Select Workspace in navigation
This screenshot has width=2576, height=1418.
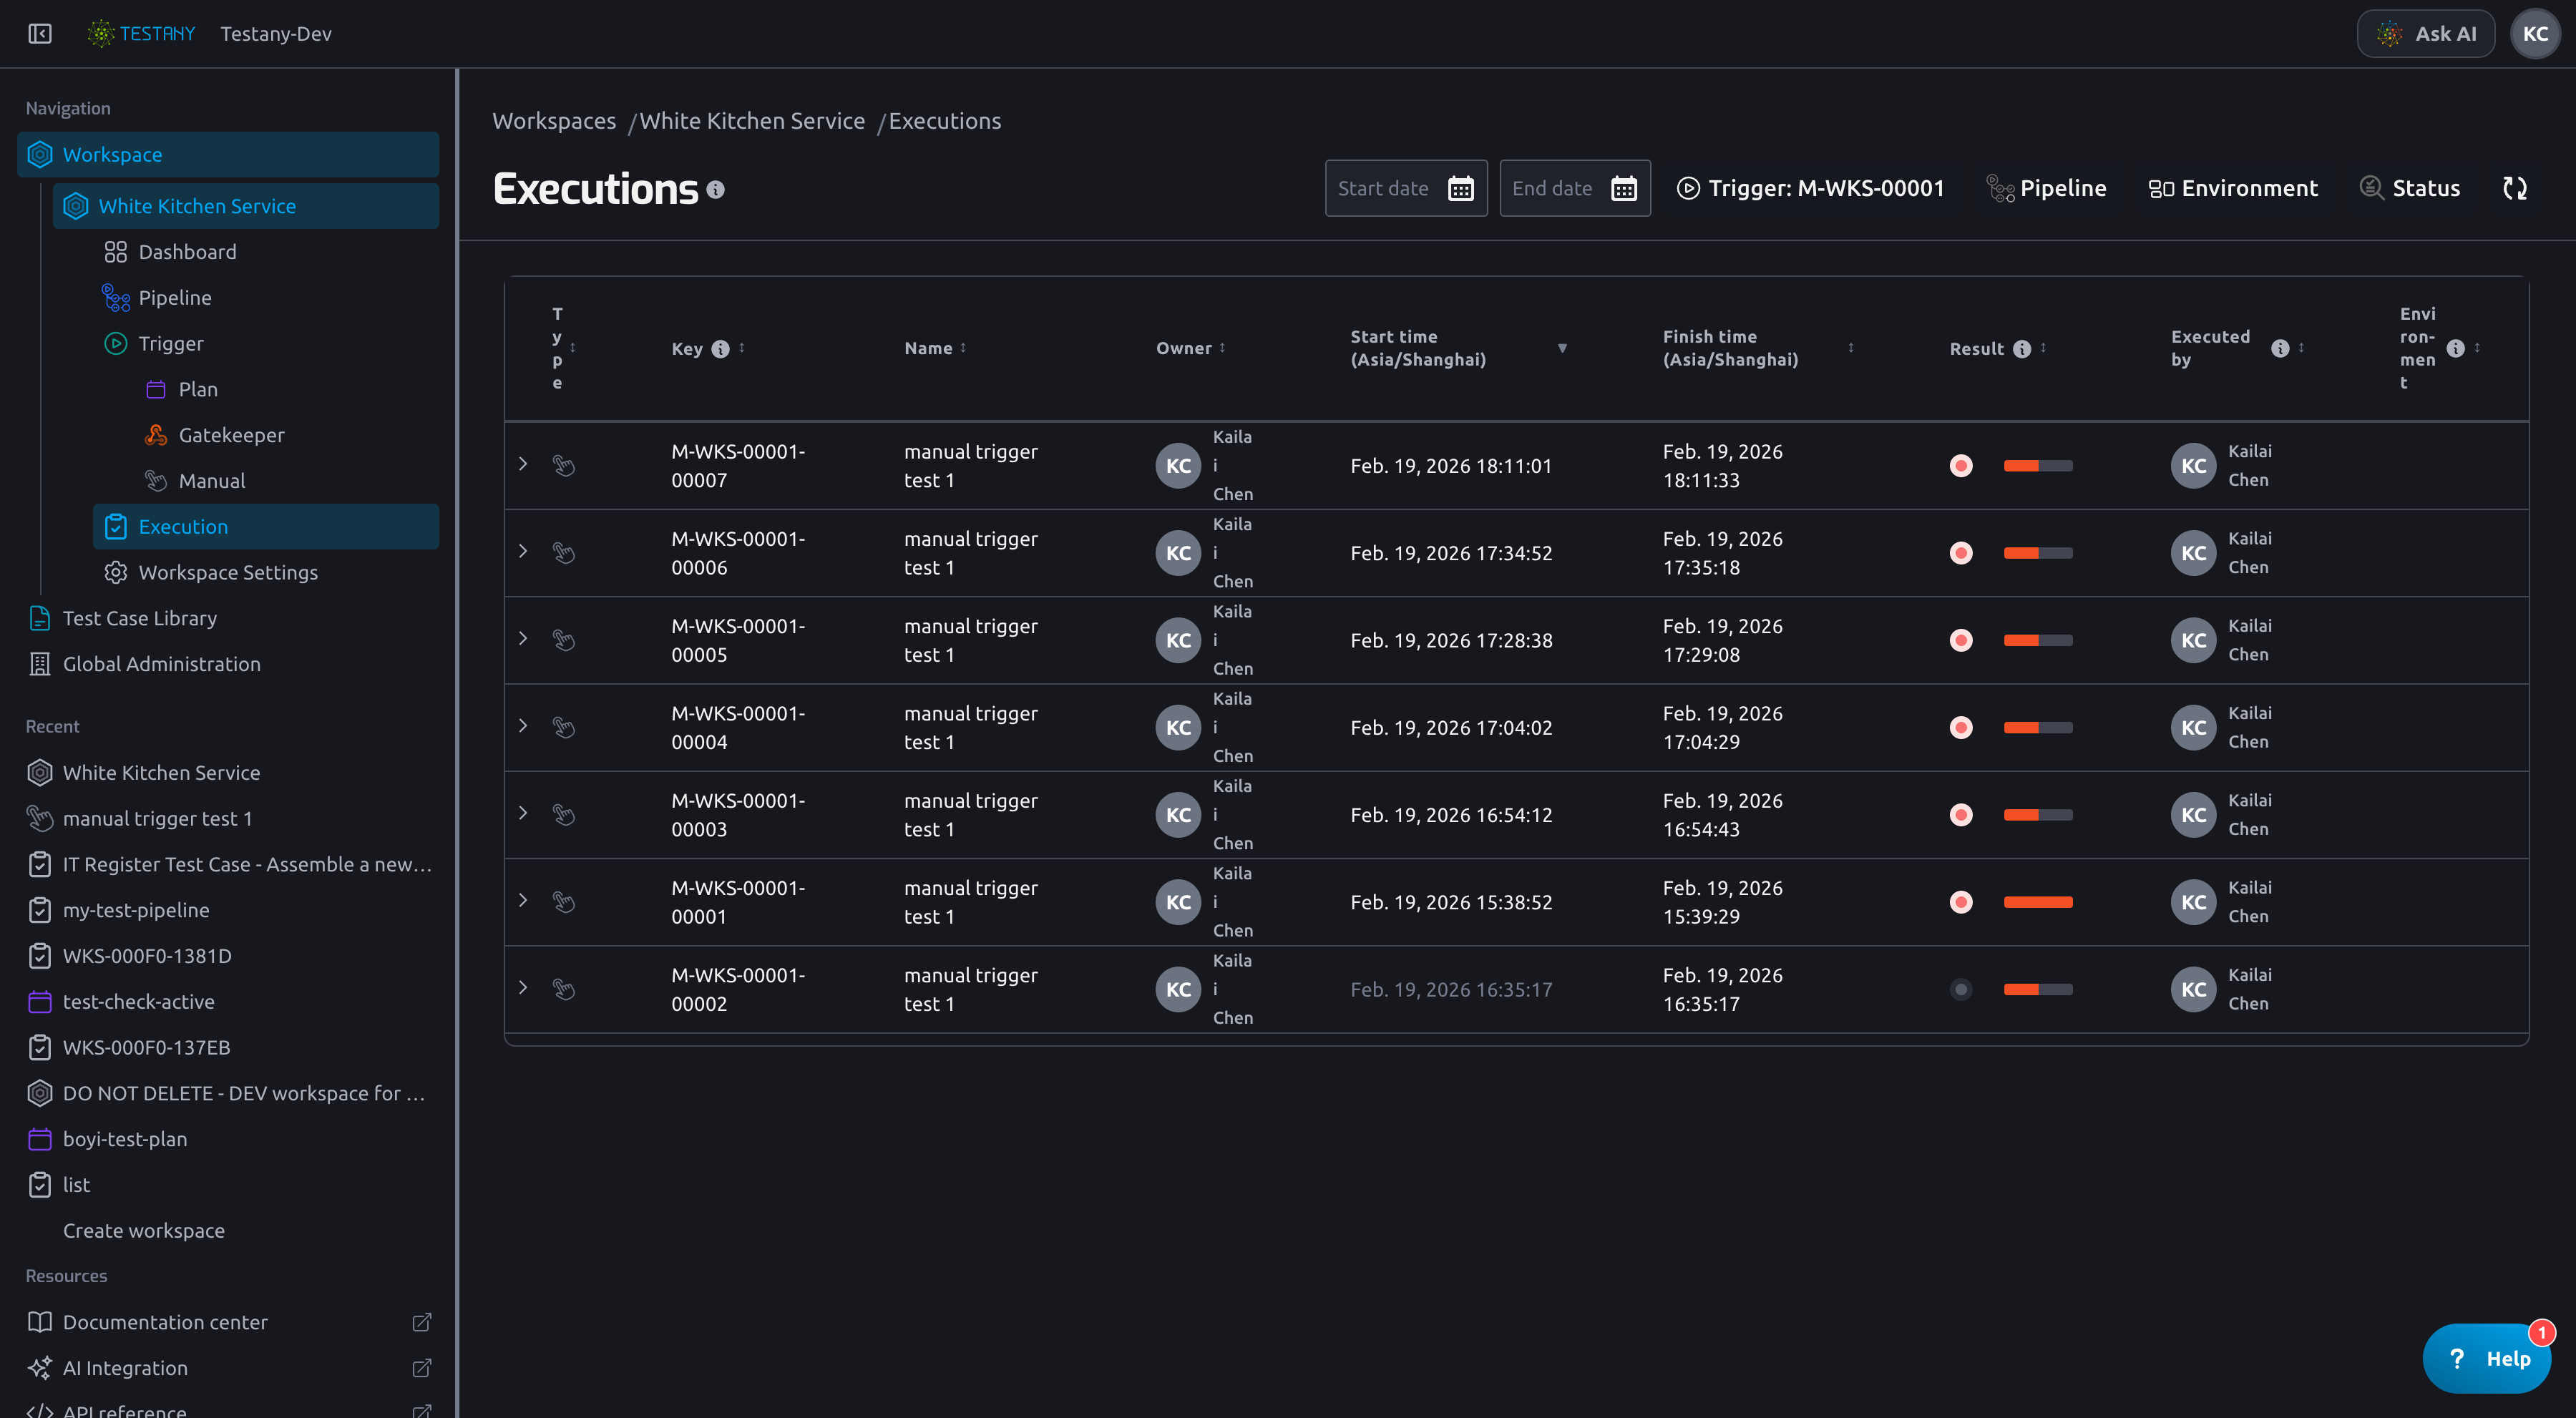click(x=228, y=155)
